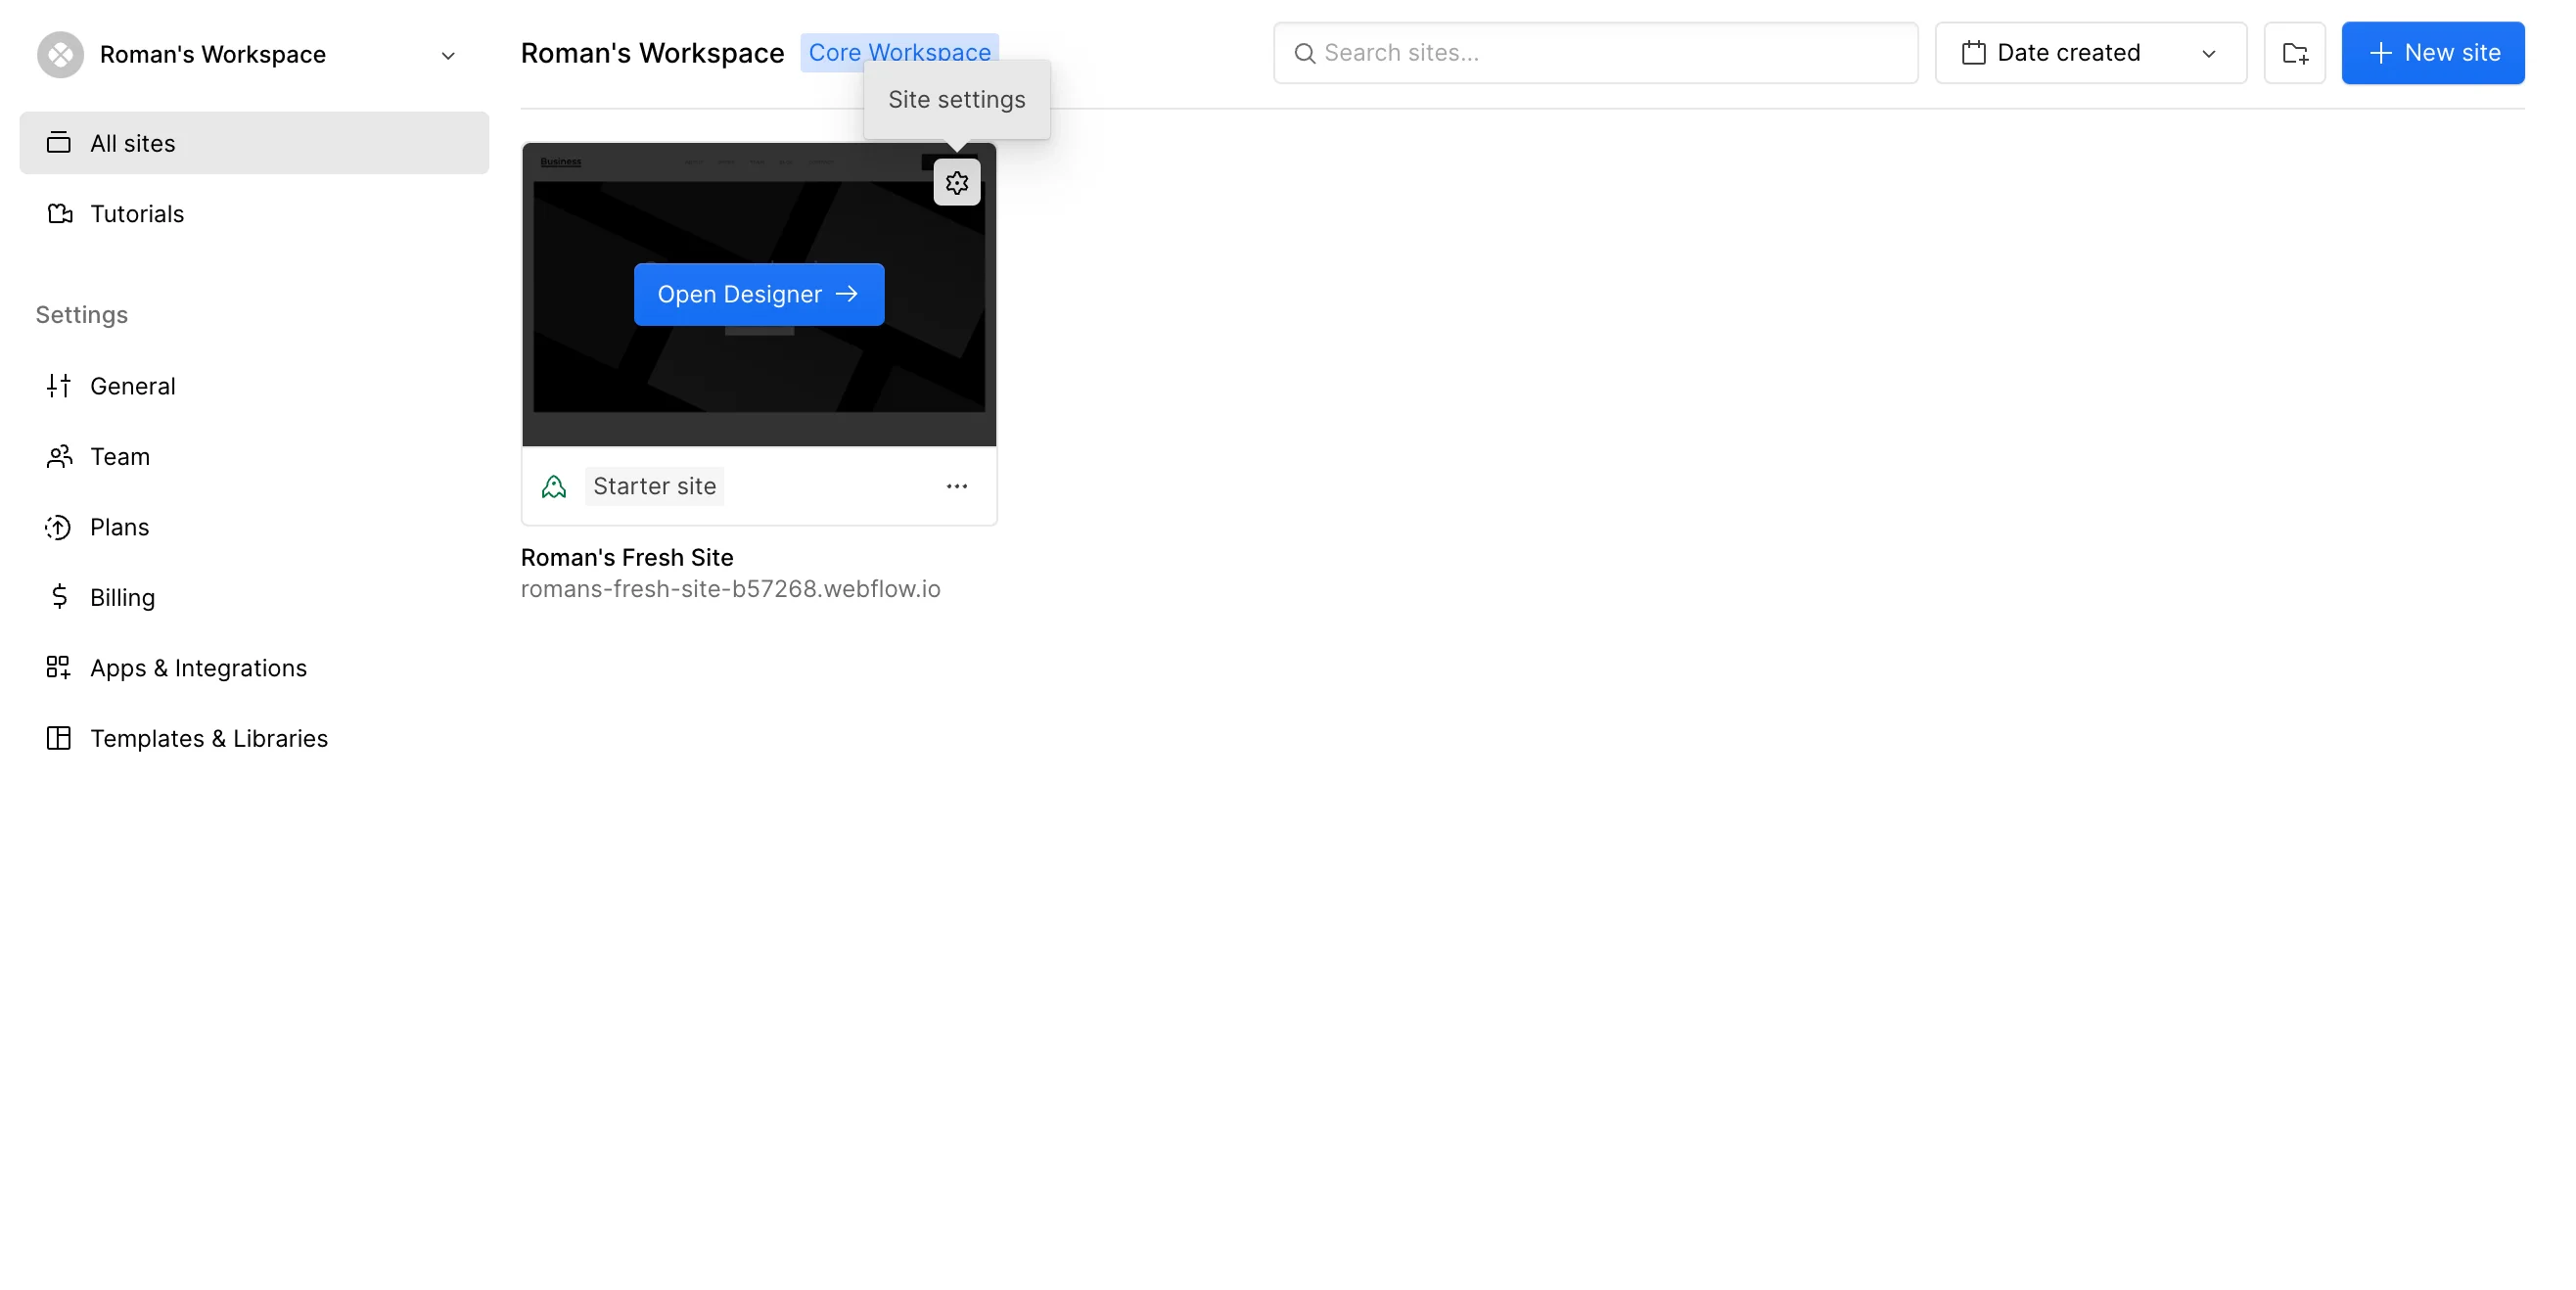Open the Date created sort dropdown
This screenshot has height=1290, width=2576.
click(x=2090, y=53)
